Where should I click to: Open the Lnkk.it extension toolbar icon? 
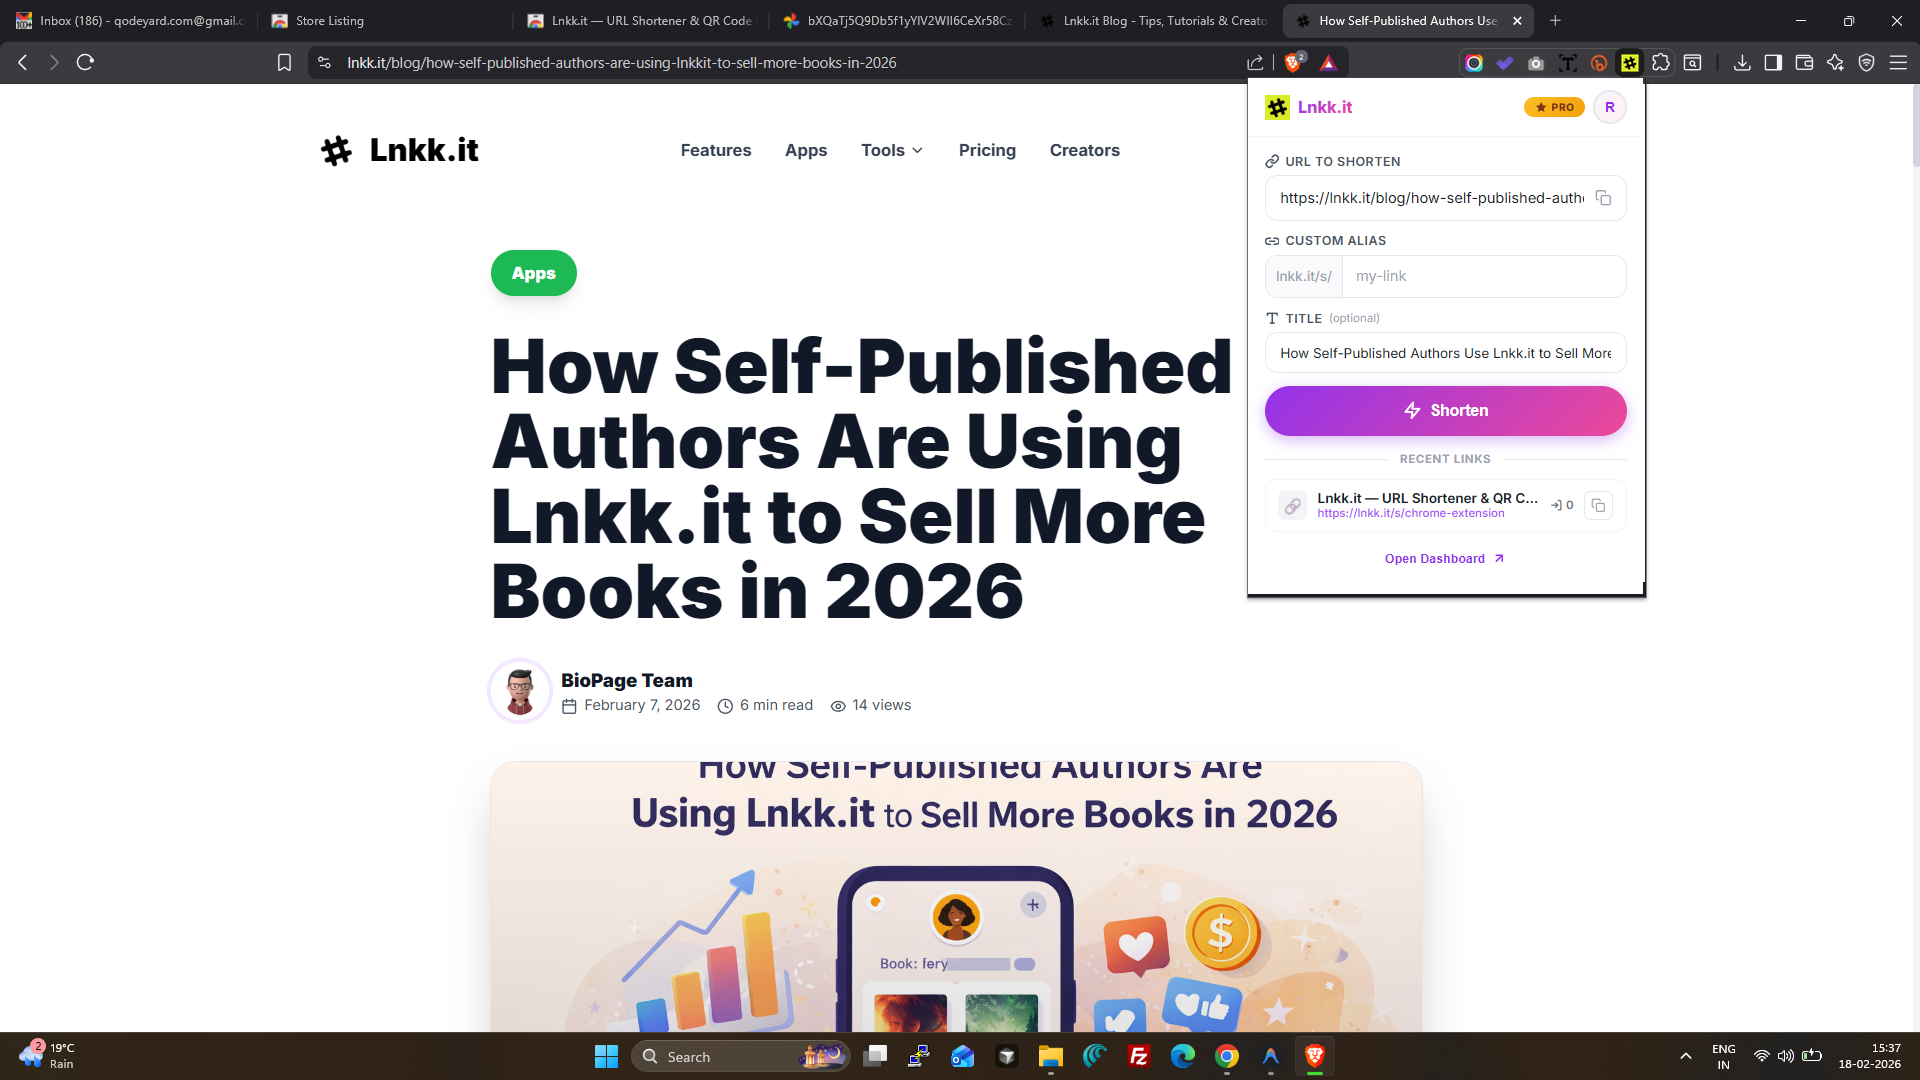coord(1629,63)
